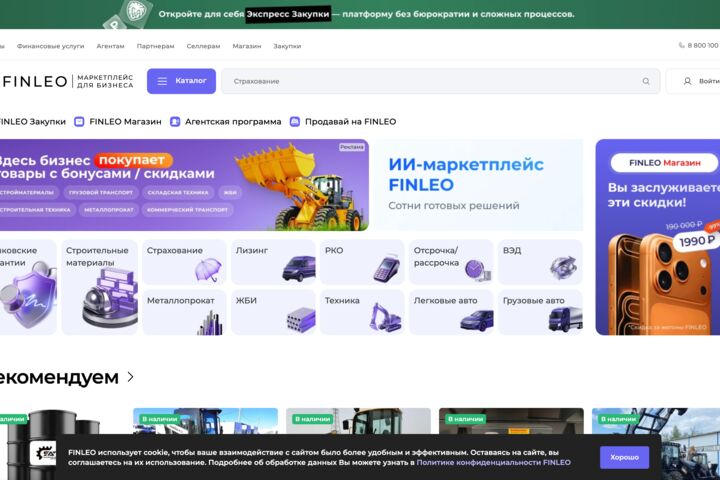This screenshot has width=720, height=480.
Task: Open Легковые авто category tile
Action: 451,312
